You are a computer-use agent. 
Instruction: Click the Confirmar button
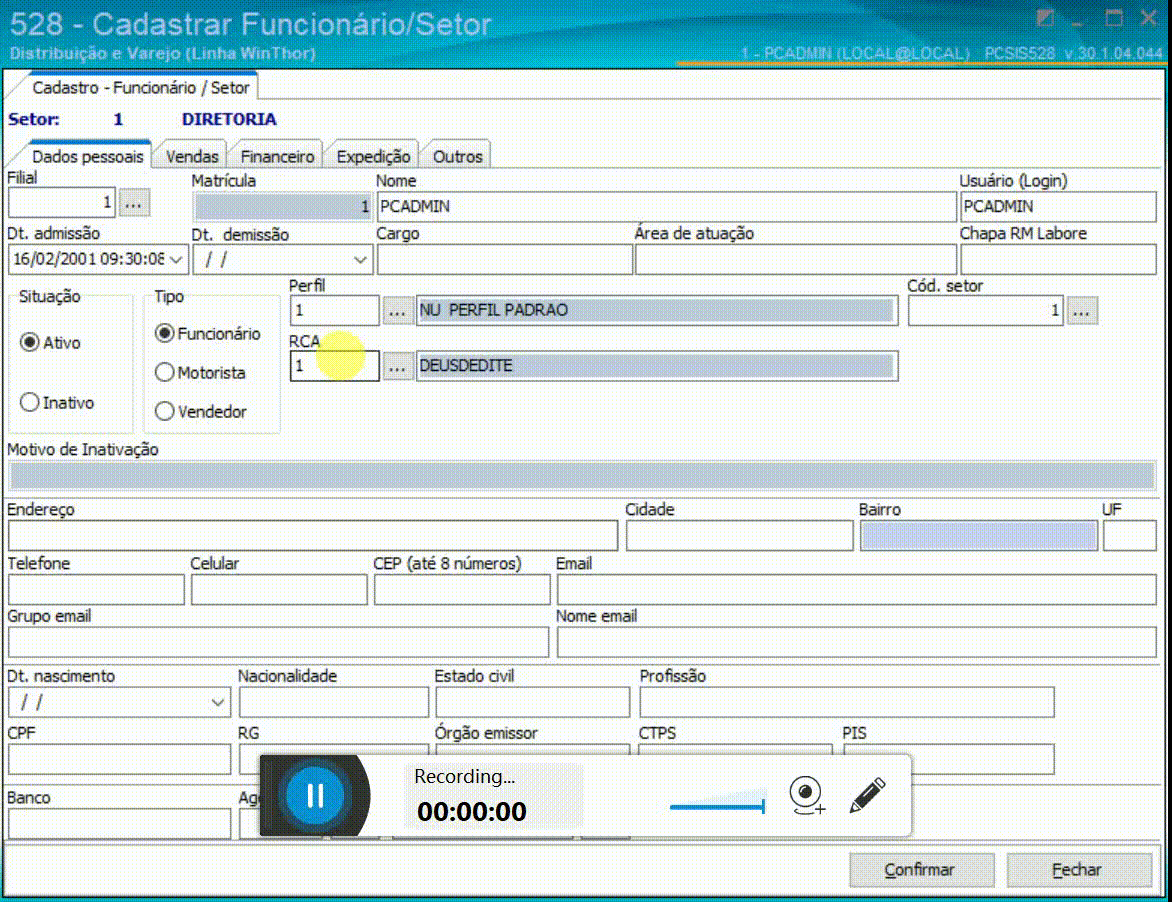pos(921,870)
